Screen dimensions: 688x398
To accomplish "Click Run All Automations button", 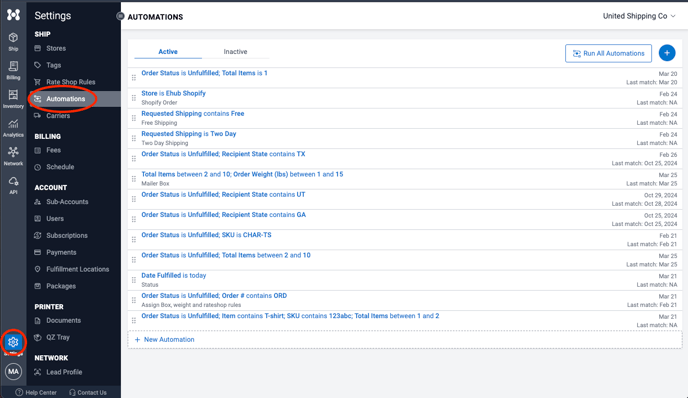I will [608, 54].
